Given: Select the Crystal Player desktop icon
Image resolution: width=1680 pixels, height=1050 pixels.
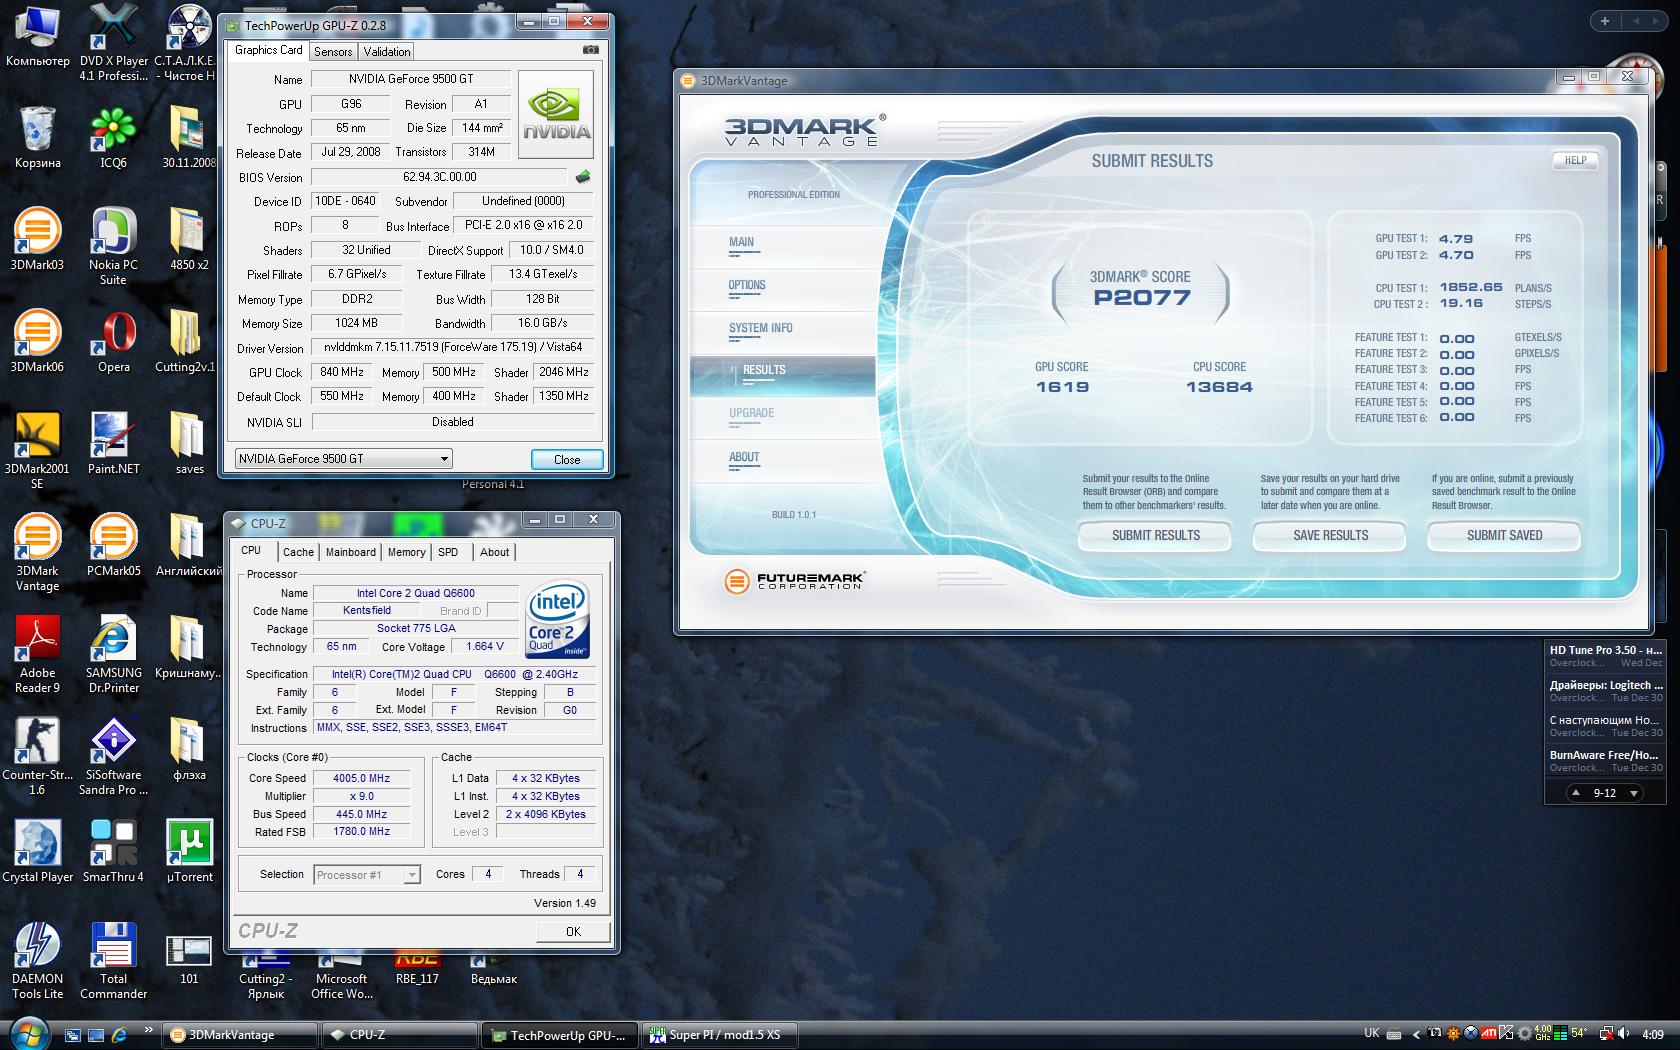Looking at the screenshot, I should pos(37,850).
